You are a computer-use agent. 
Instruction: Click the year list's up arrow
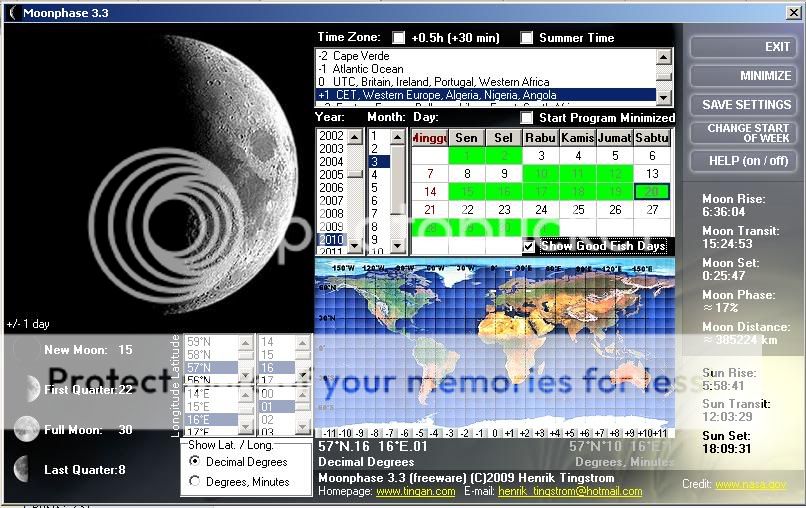[x=355, y=137]
